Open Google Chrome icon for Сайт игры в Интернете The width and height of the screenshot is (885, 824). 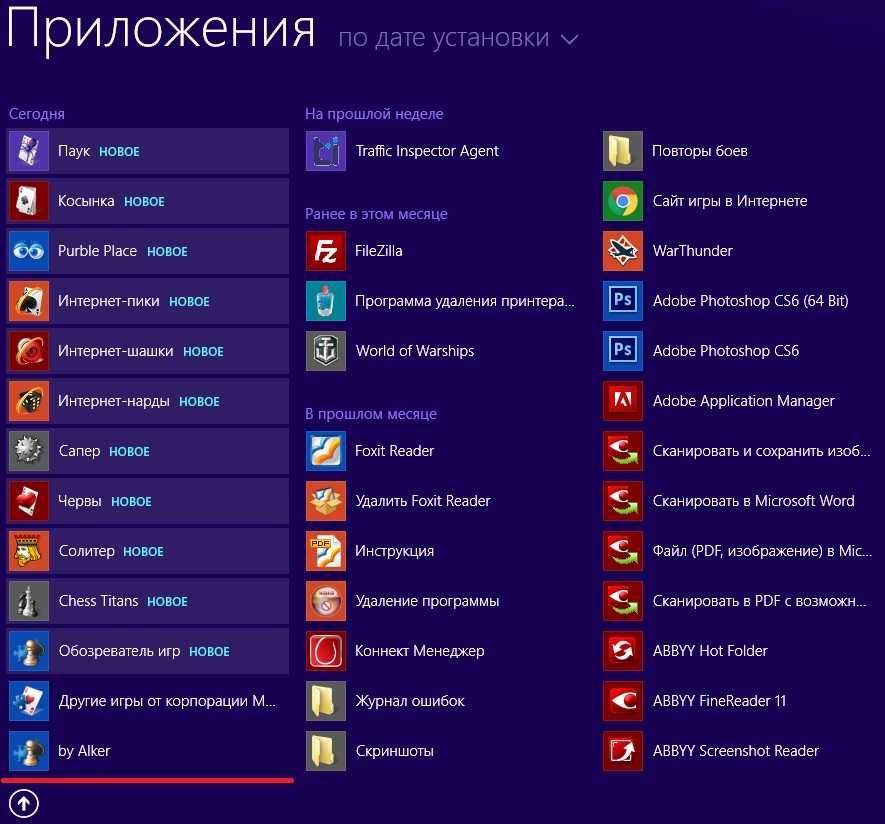click(x=623, y=201)
